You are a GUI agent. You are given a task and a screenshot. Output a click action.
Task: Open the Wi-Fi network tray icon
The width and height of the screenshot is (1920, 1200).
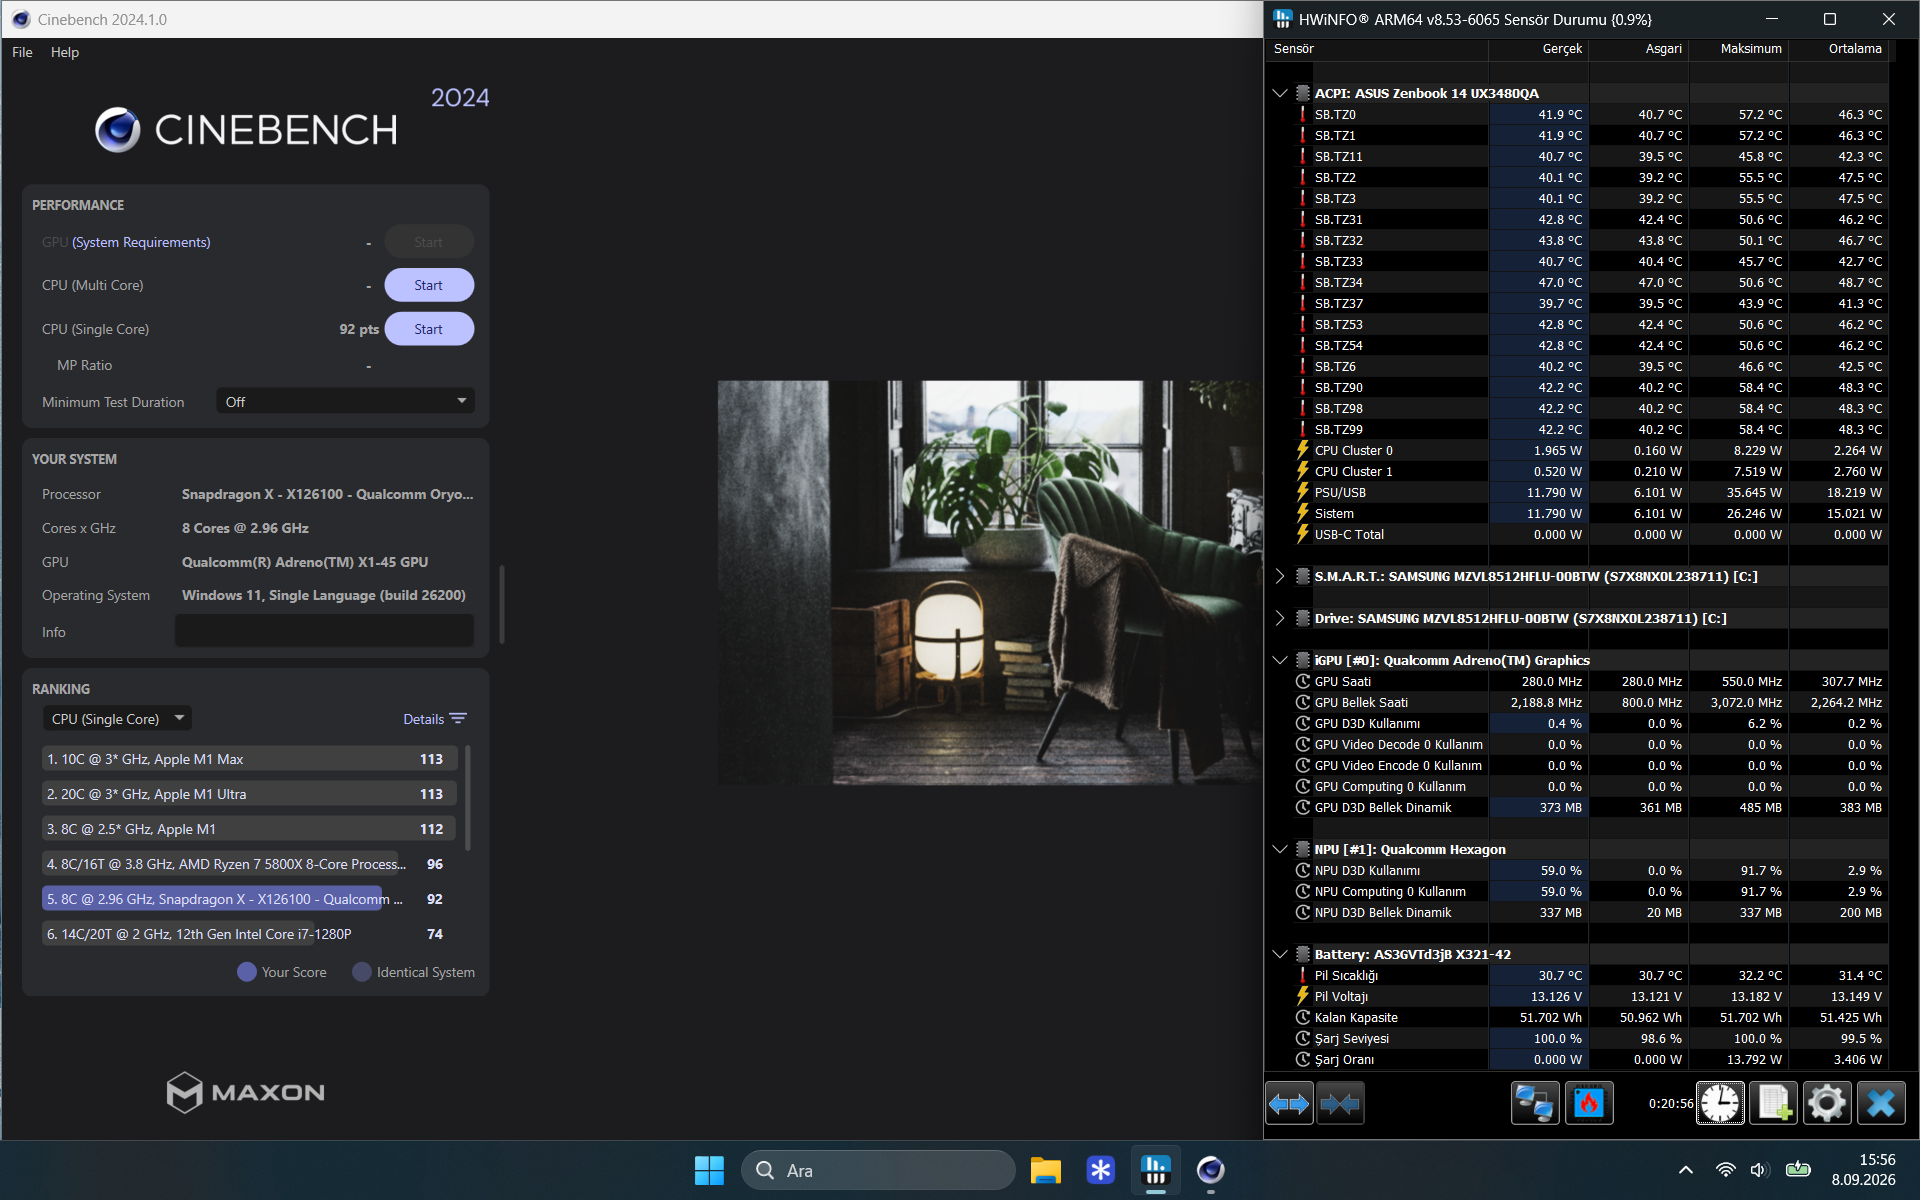click(1726, 1170)
